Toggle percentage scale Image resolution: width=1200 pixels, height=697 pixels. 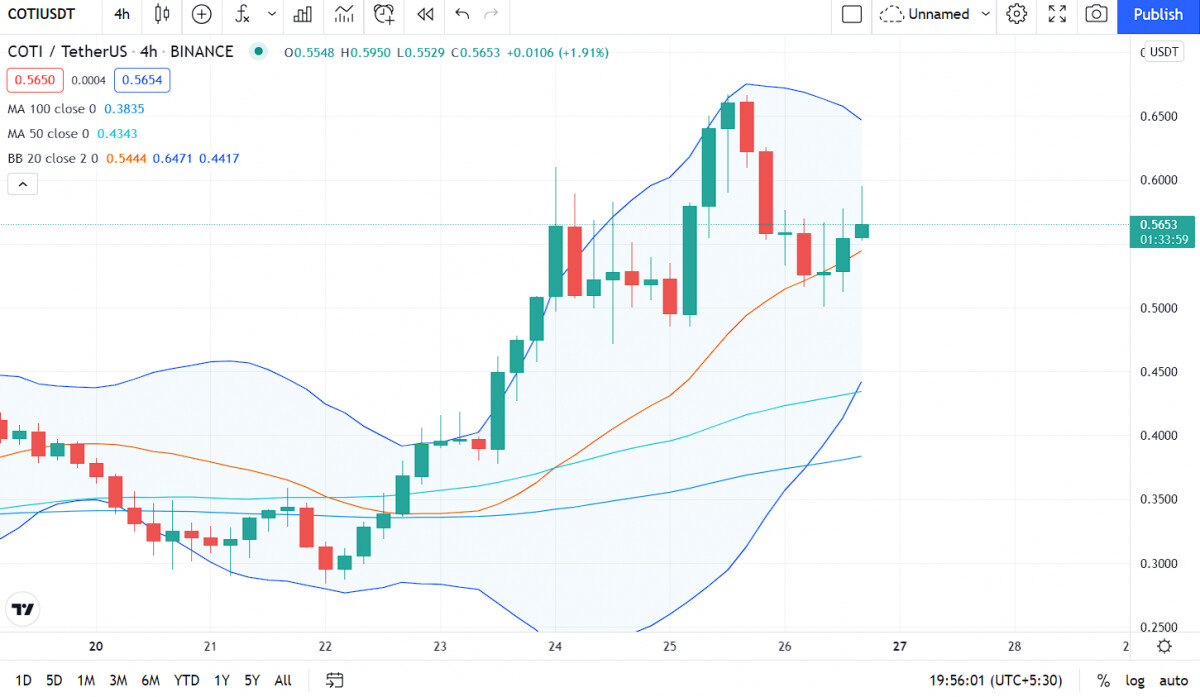point(1103,680)
